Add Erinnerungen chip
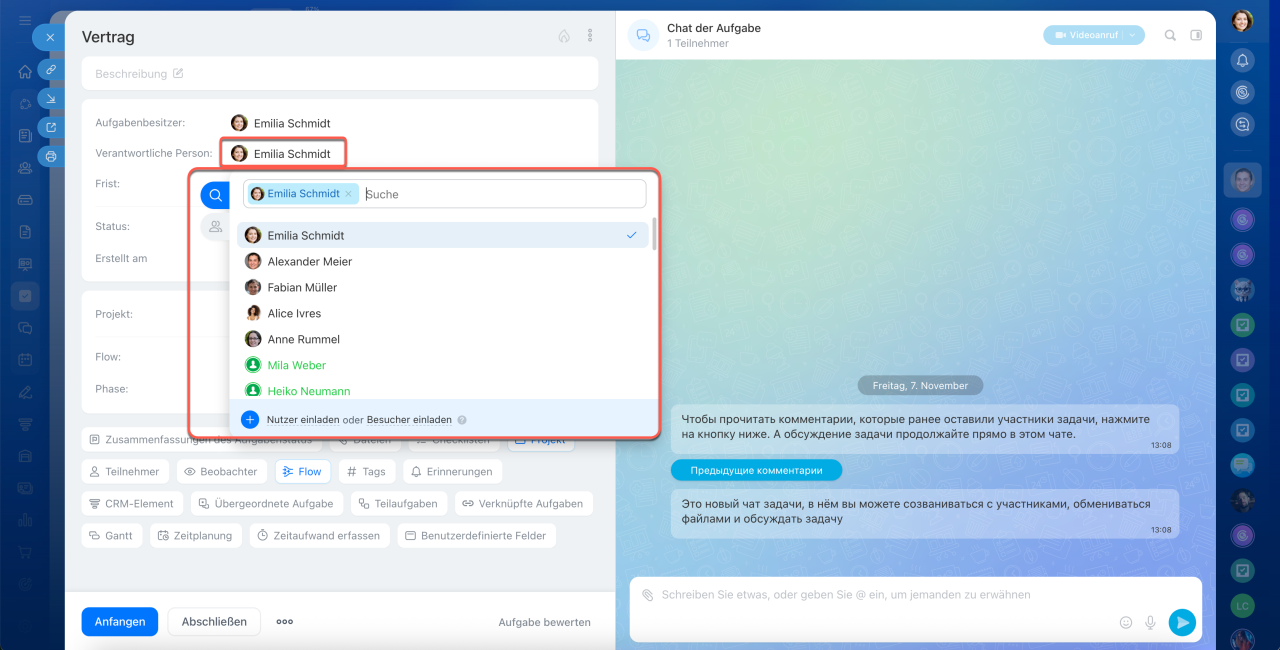Screen dimensions: 1280x650 click(451, 471)
